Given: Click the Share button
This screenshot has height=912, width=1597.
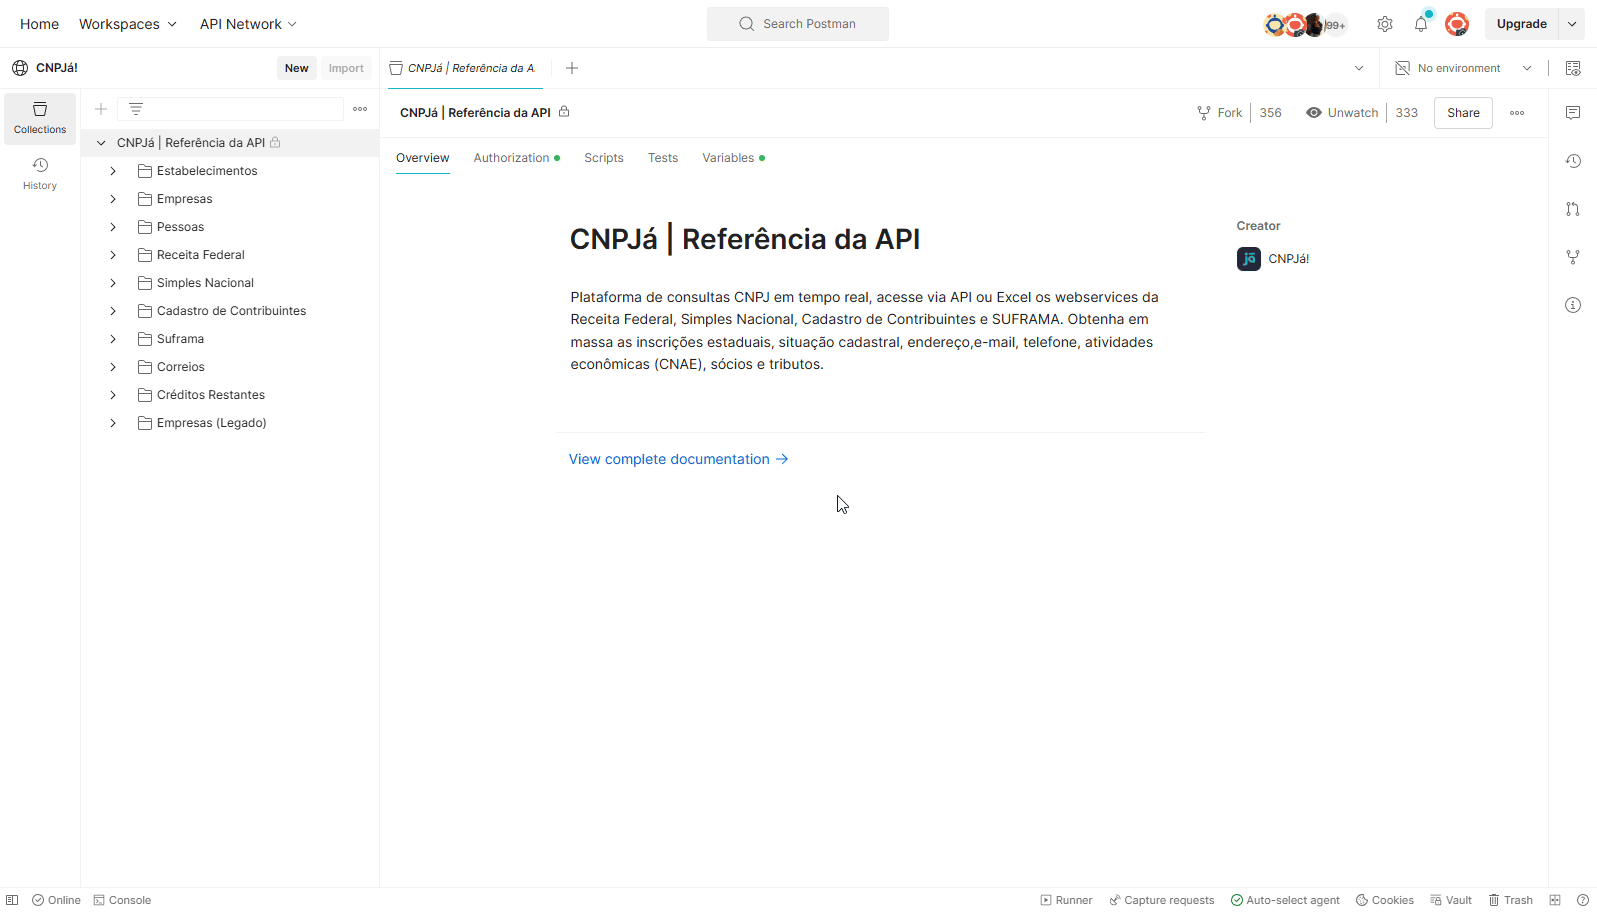Looking at the screenshot, I should 1463,113.
